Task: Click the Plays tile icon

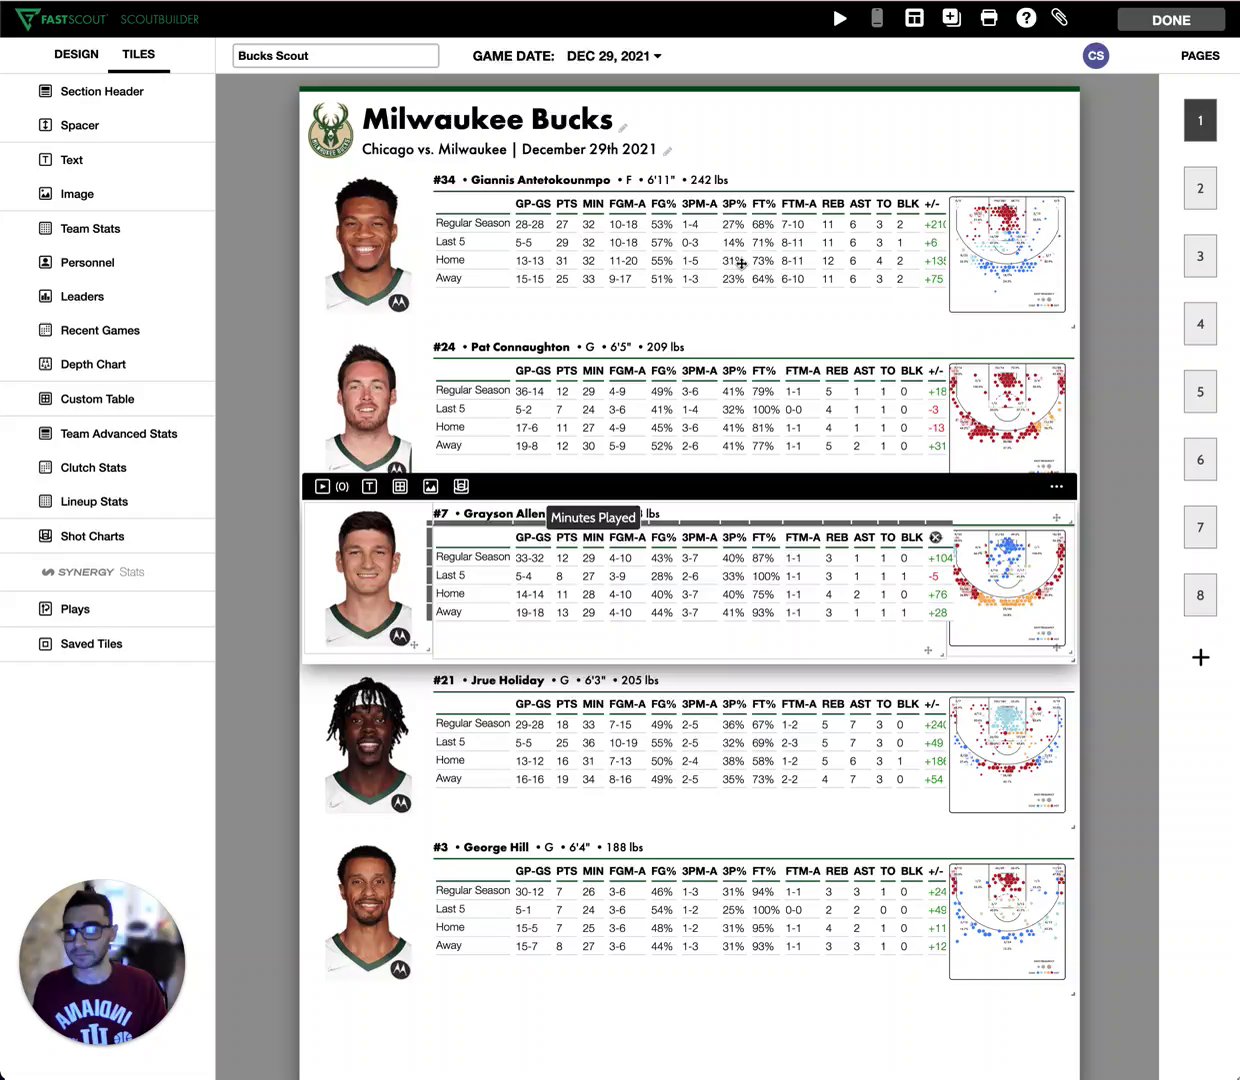Action: coord(45,609)
